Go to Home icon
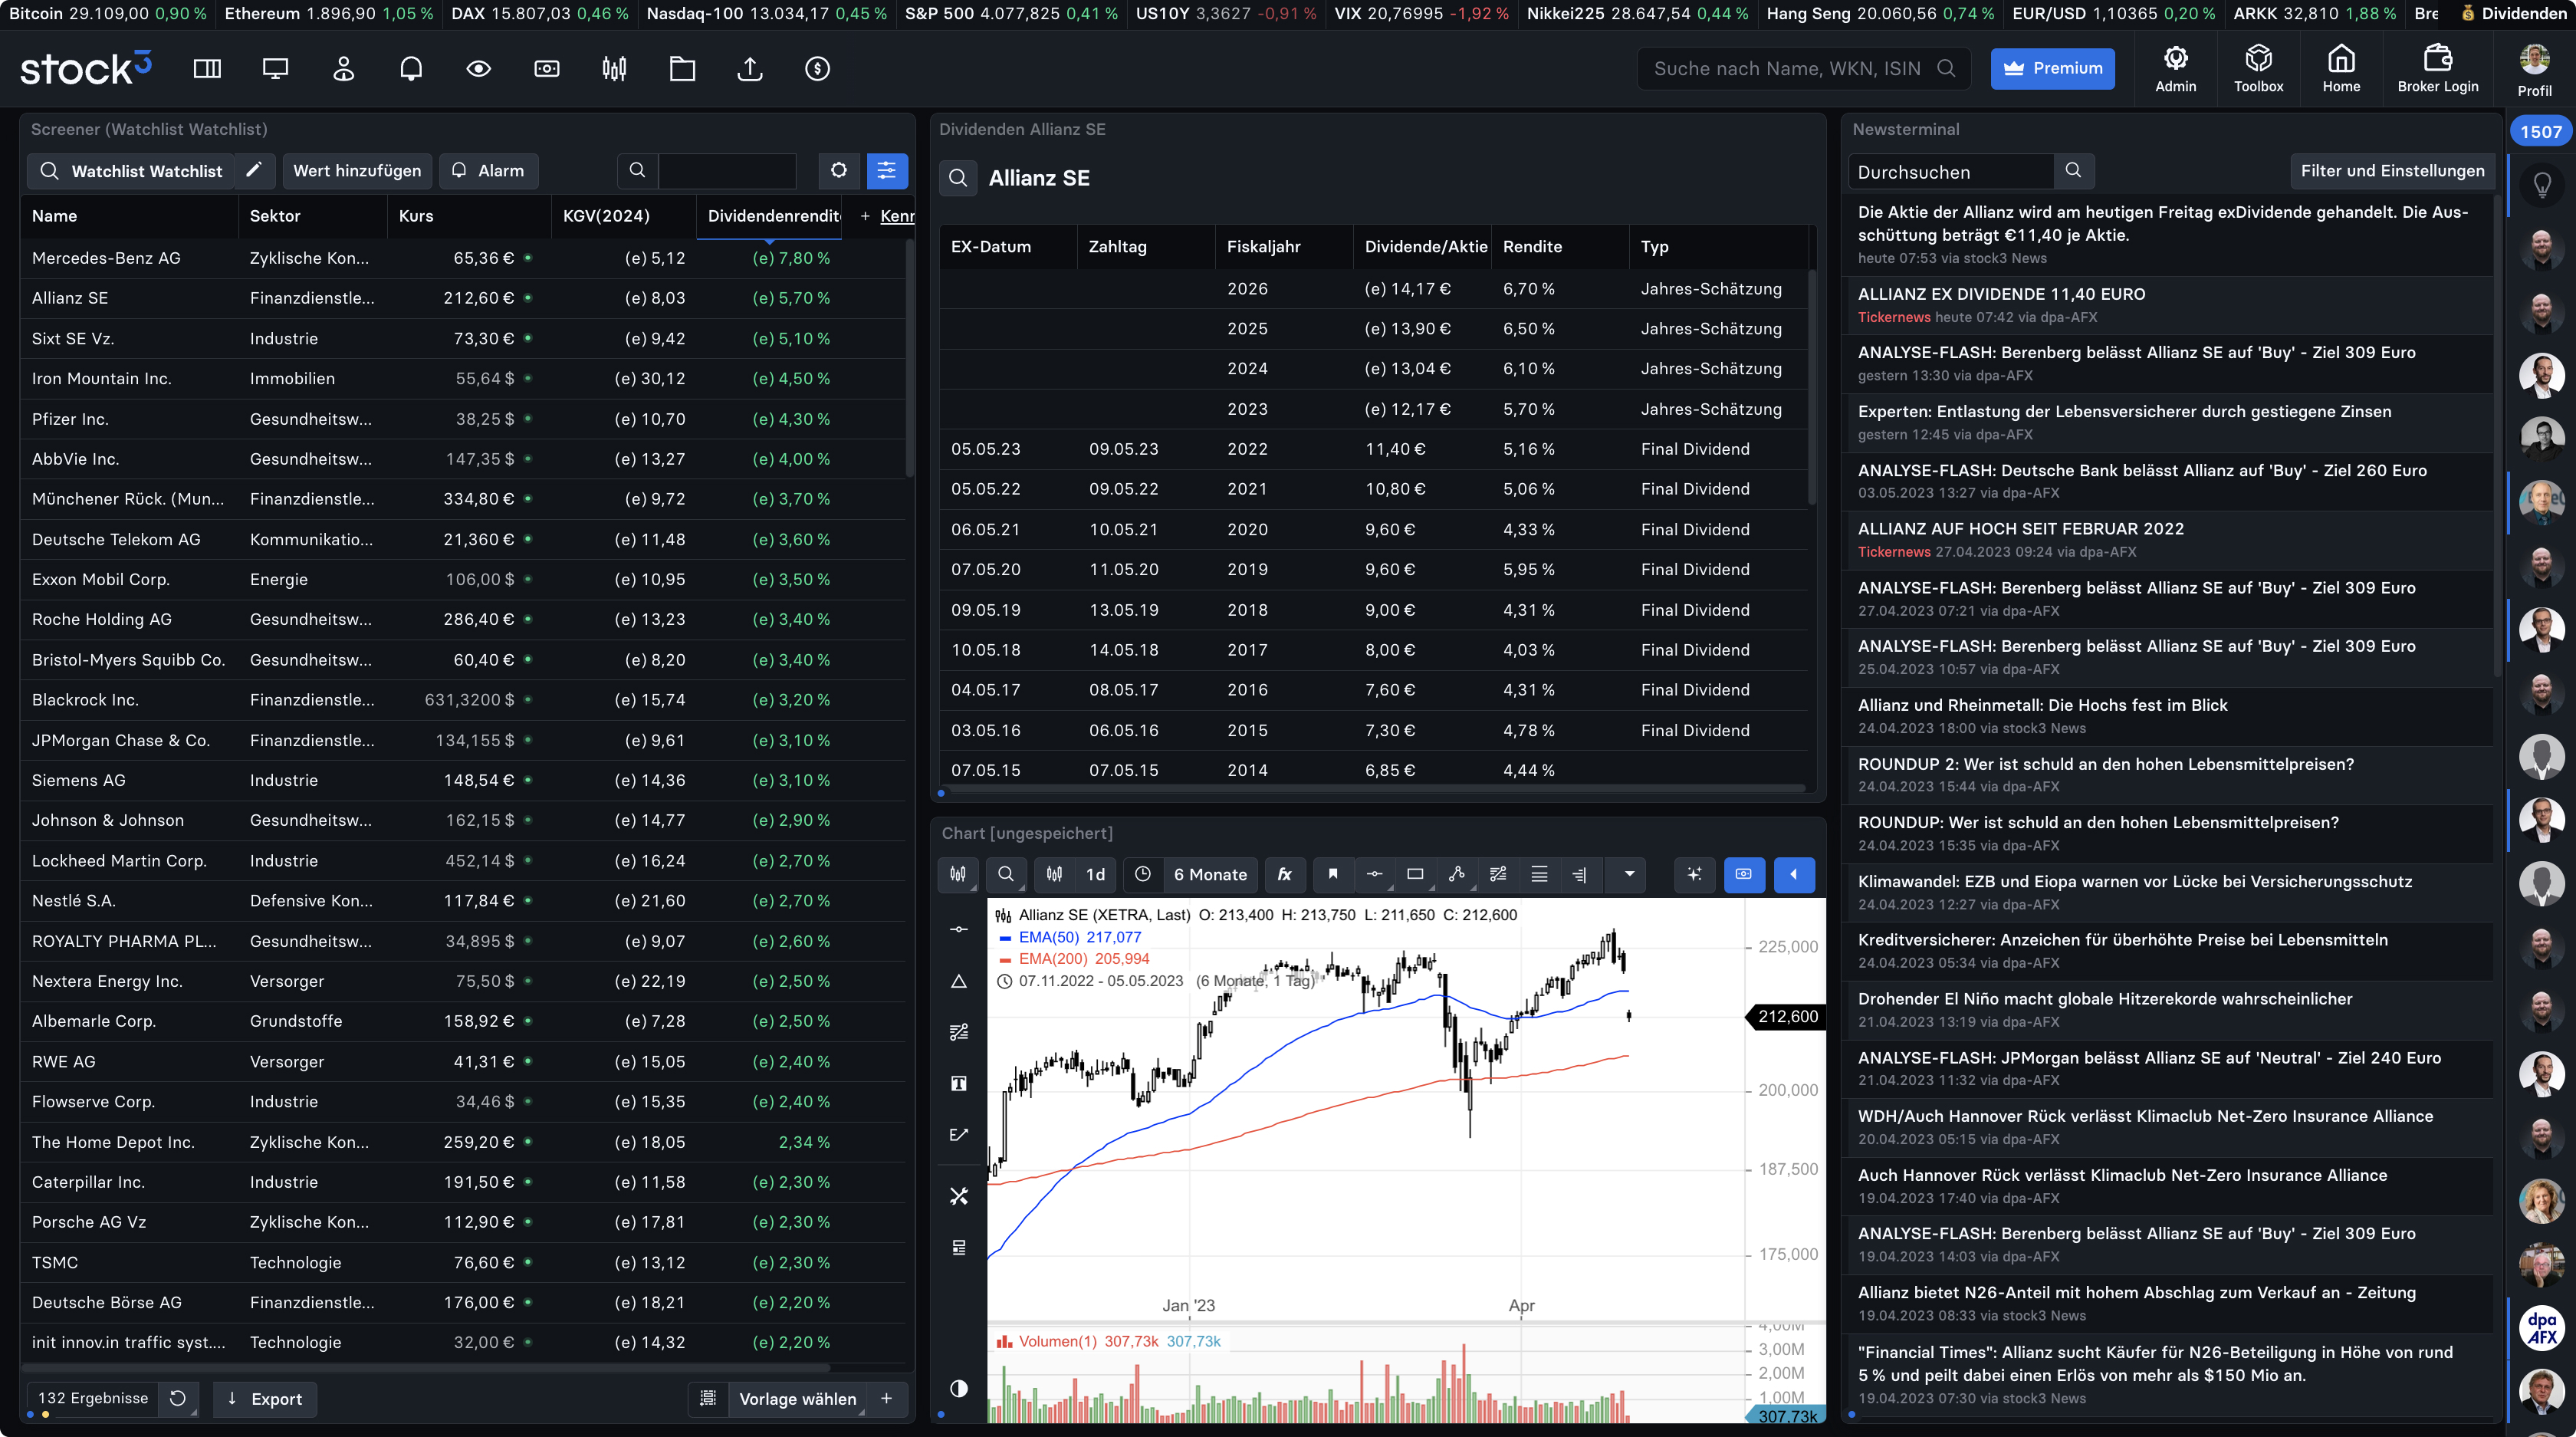This screenshot has width=2576, height=1437. [2341, 68]
